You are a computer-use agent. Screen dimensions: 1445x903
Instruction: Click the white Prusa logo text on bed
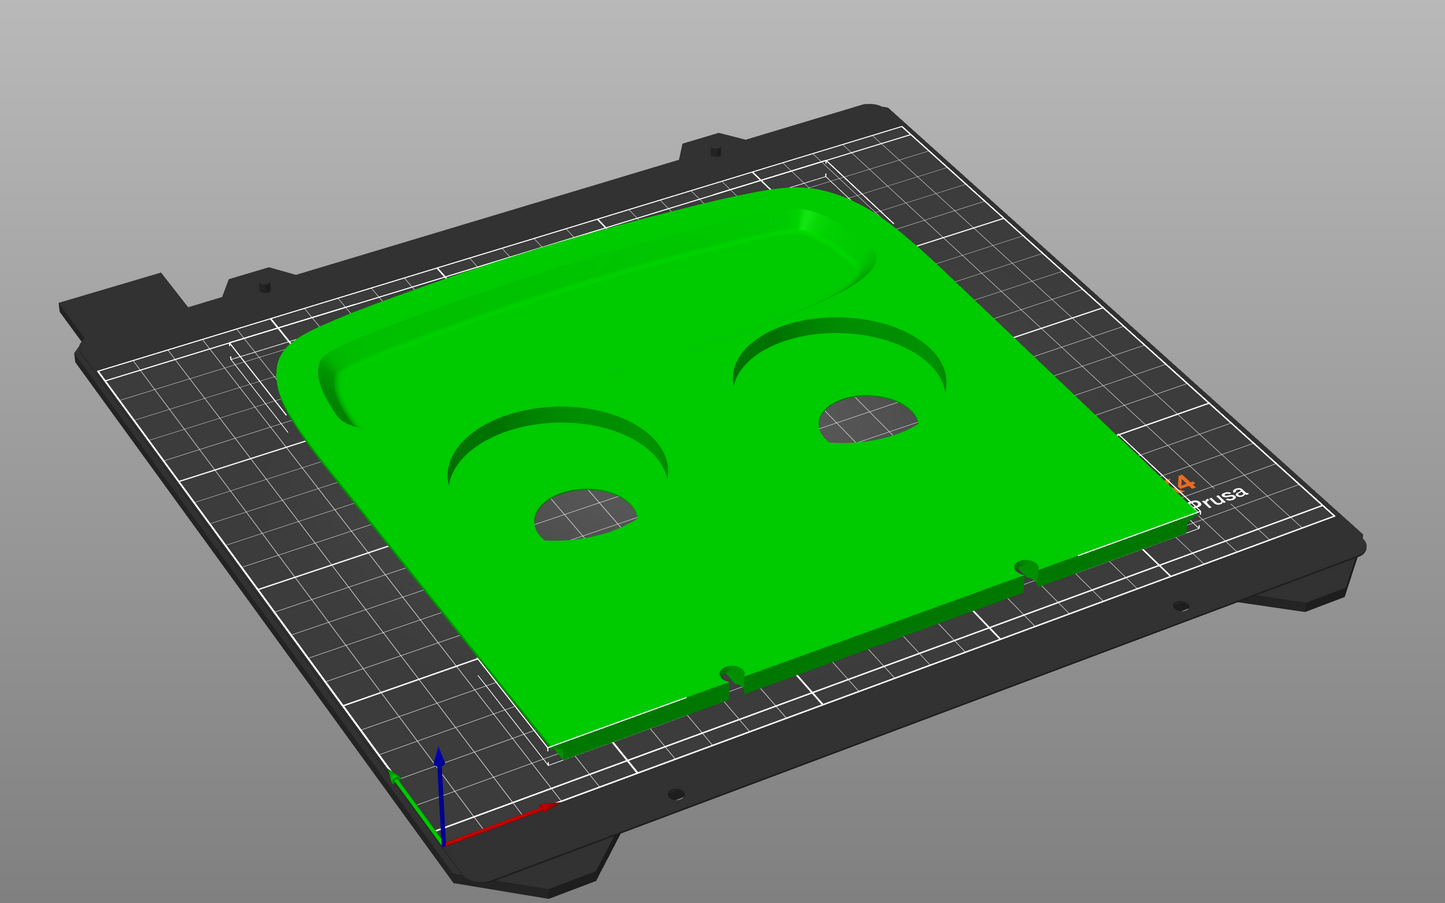[x=1220, y=497]
